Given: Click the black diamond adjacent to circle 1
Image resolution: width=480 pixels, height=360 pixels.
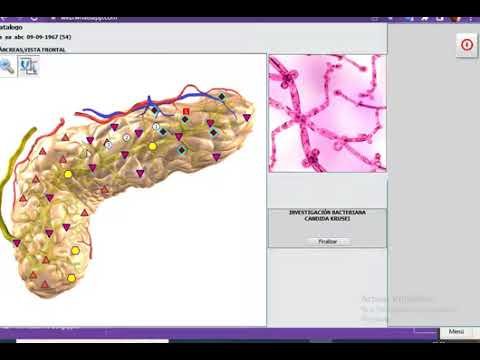Looking at the screenshot, I should click(x=163, y=132).
